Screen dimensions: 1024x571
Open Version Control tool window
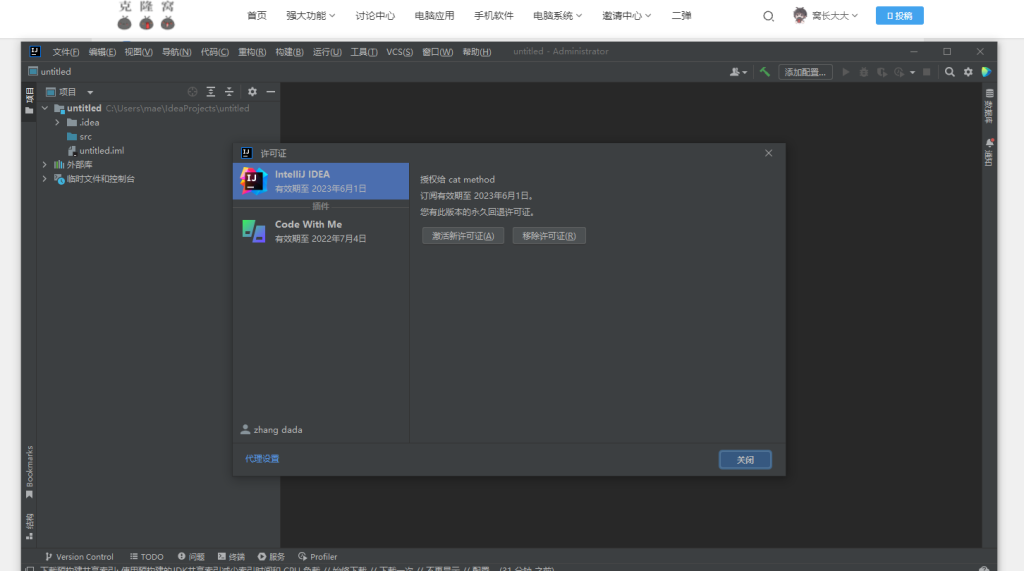point(78,557)
